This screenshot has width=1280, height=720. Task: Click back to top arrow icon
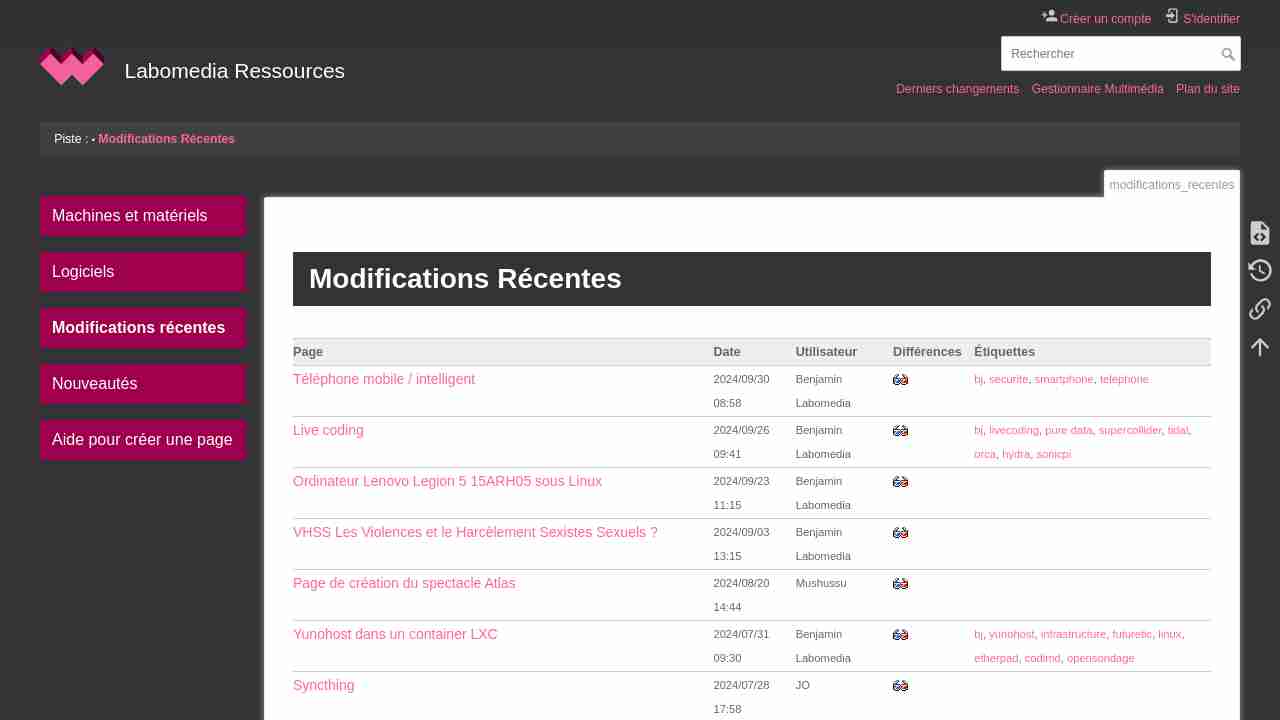[1259, 347]
